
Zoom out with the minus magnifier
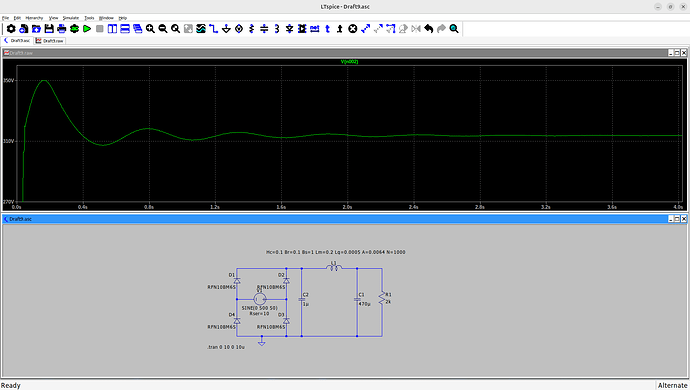[x=163, y=29]
